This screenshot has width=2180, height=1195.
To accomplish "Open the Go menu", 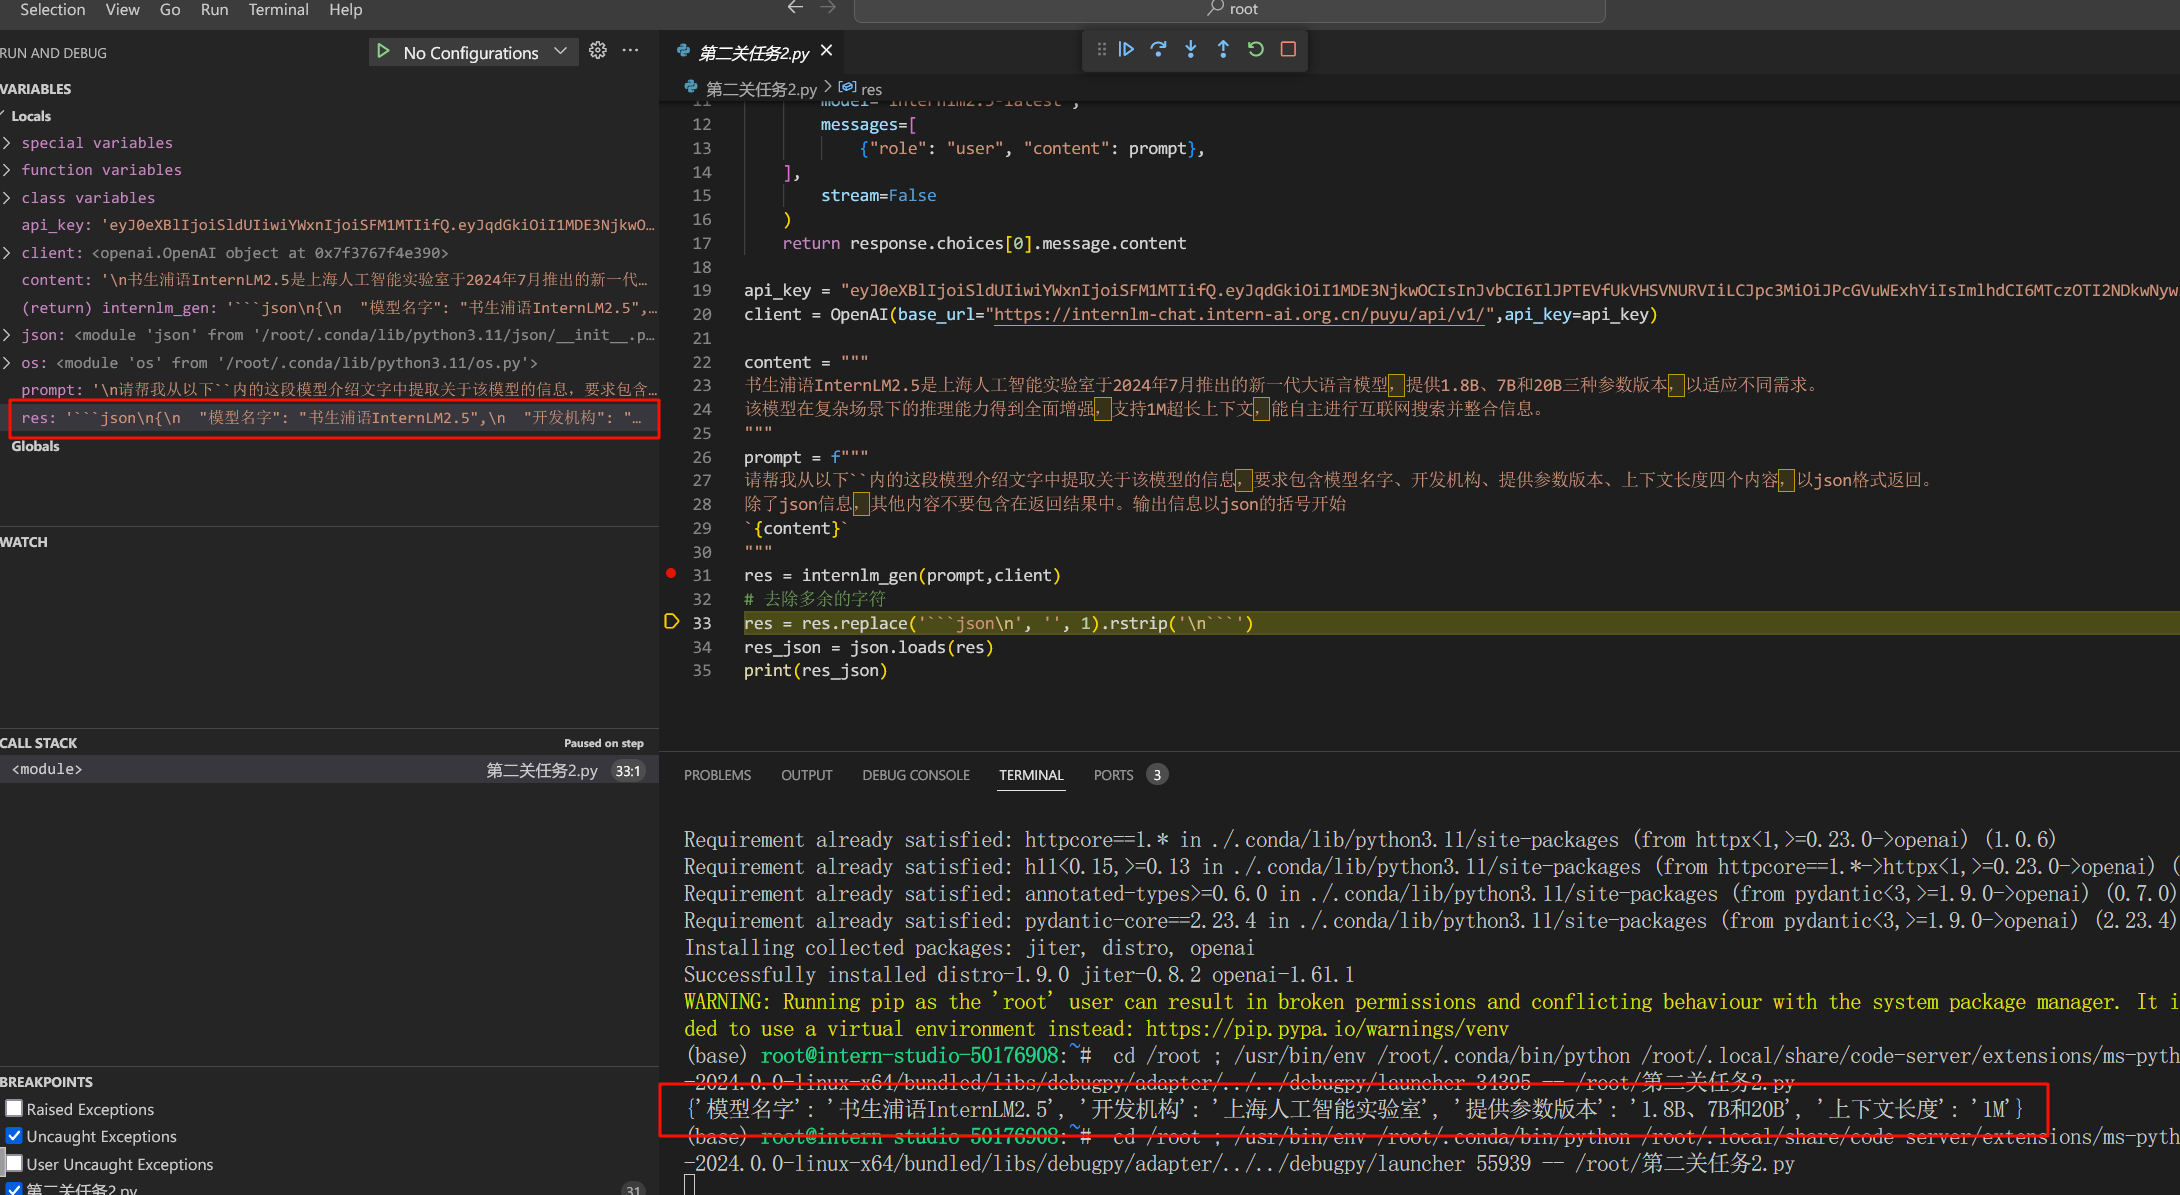I will pyautogui.click(x=170, y=10).
